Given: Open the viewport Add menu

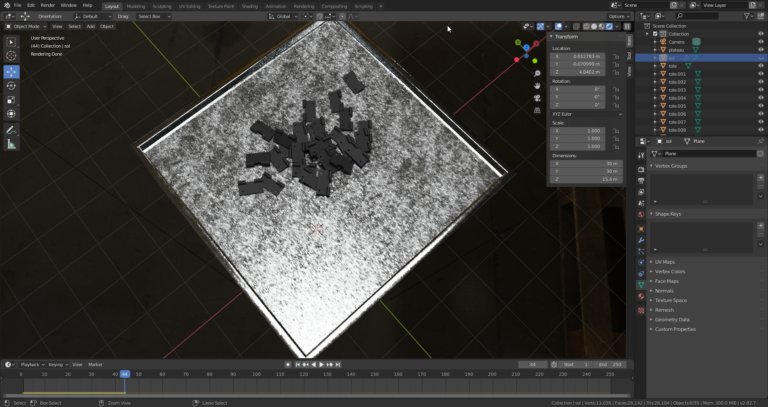Looking at the screenshot, I should (91, 26).
